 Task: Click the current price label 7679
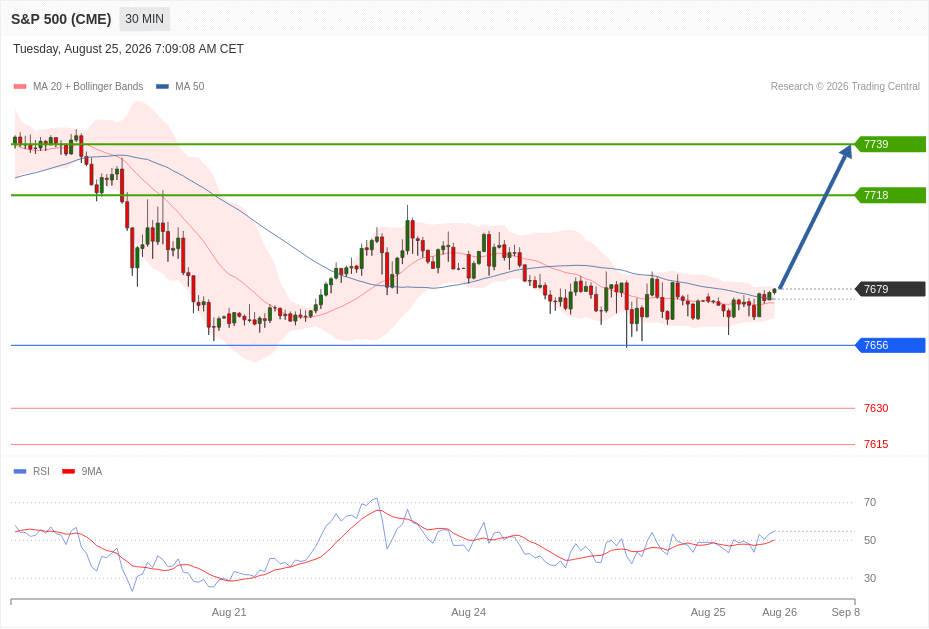click(890, 289)
